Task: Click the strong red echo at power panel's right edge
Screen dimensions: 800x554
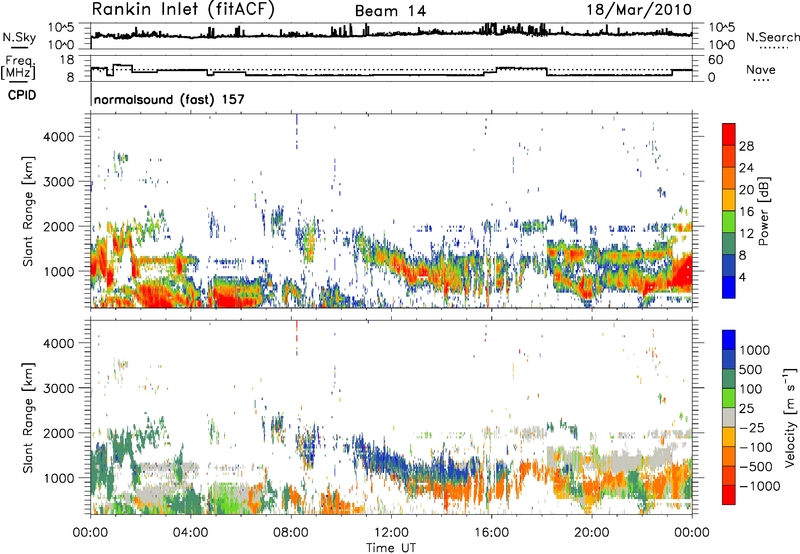Action: [682, 273]
